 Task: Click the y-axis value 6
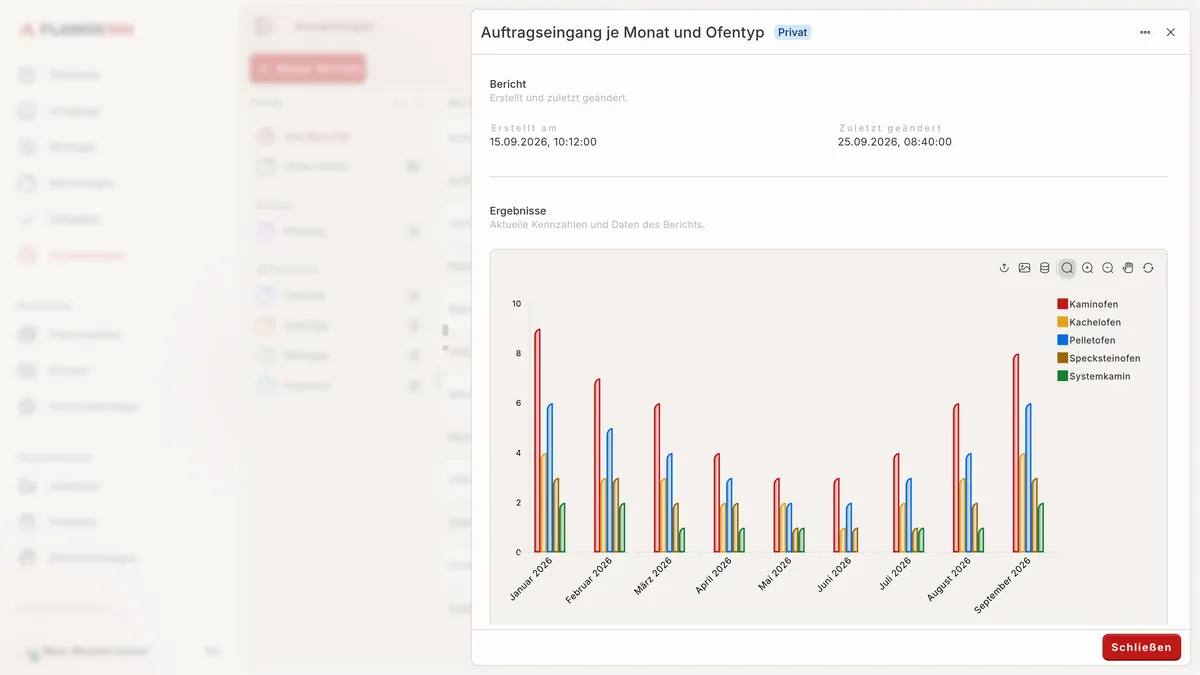coord(518,404)
